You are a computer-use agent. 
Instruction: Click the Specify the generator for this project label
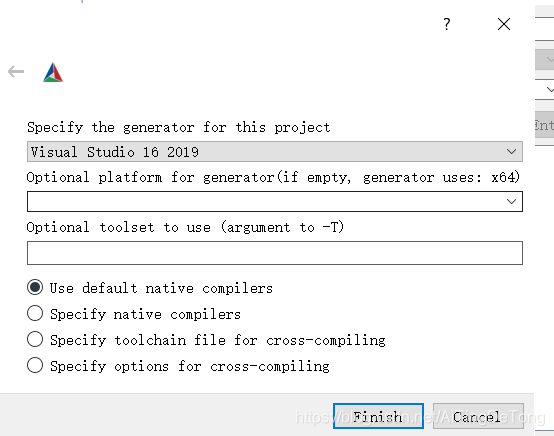(x=179, y=127)
